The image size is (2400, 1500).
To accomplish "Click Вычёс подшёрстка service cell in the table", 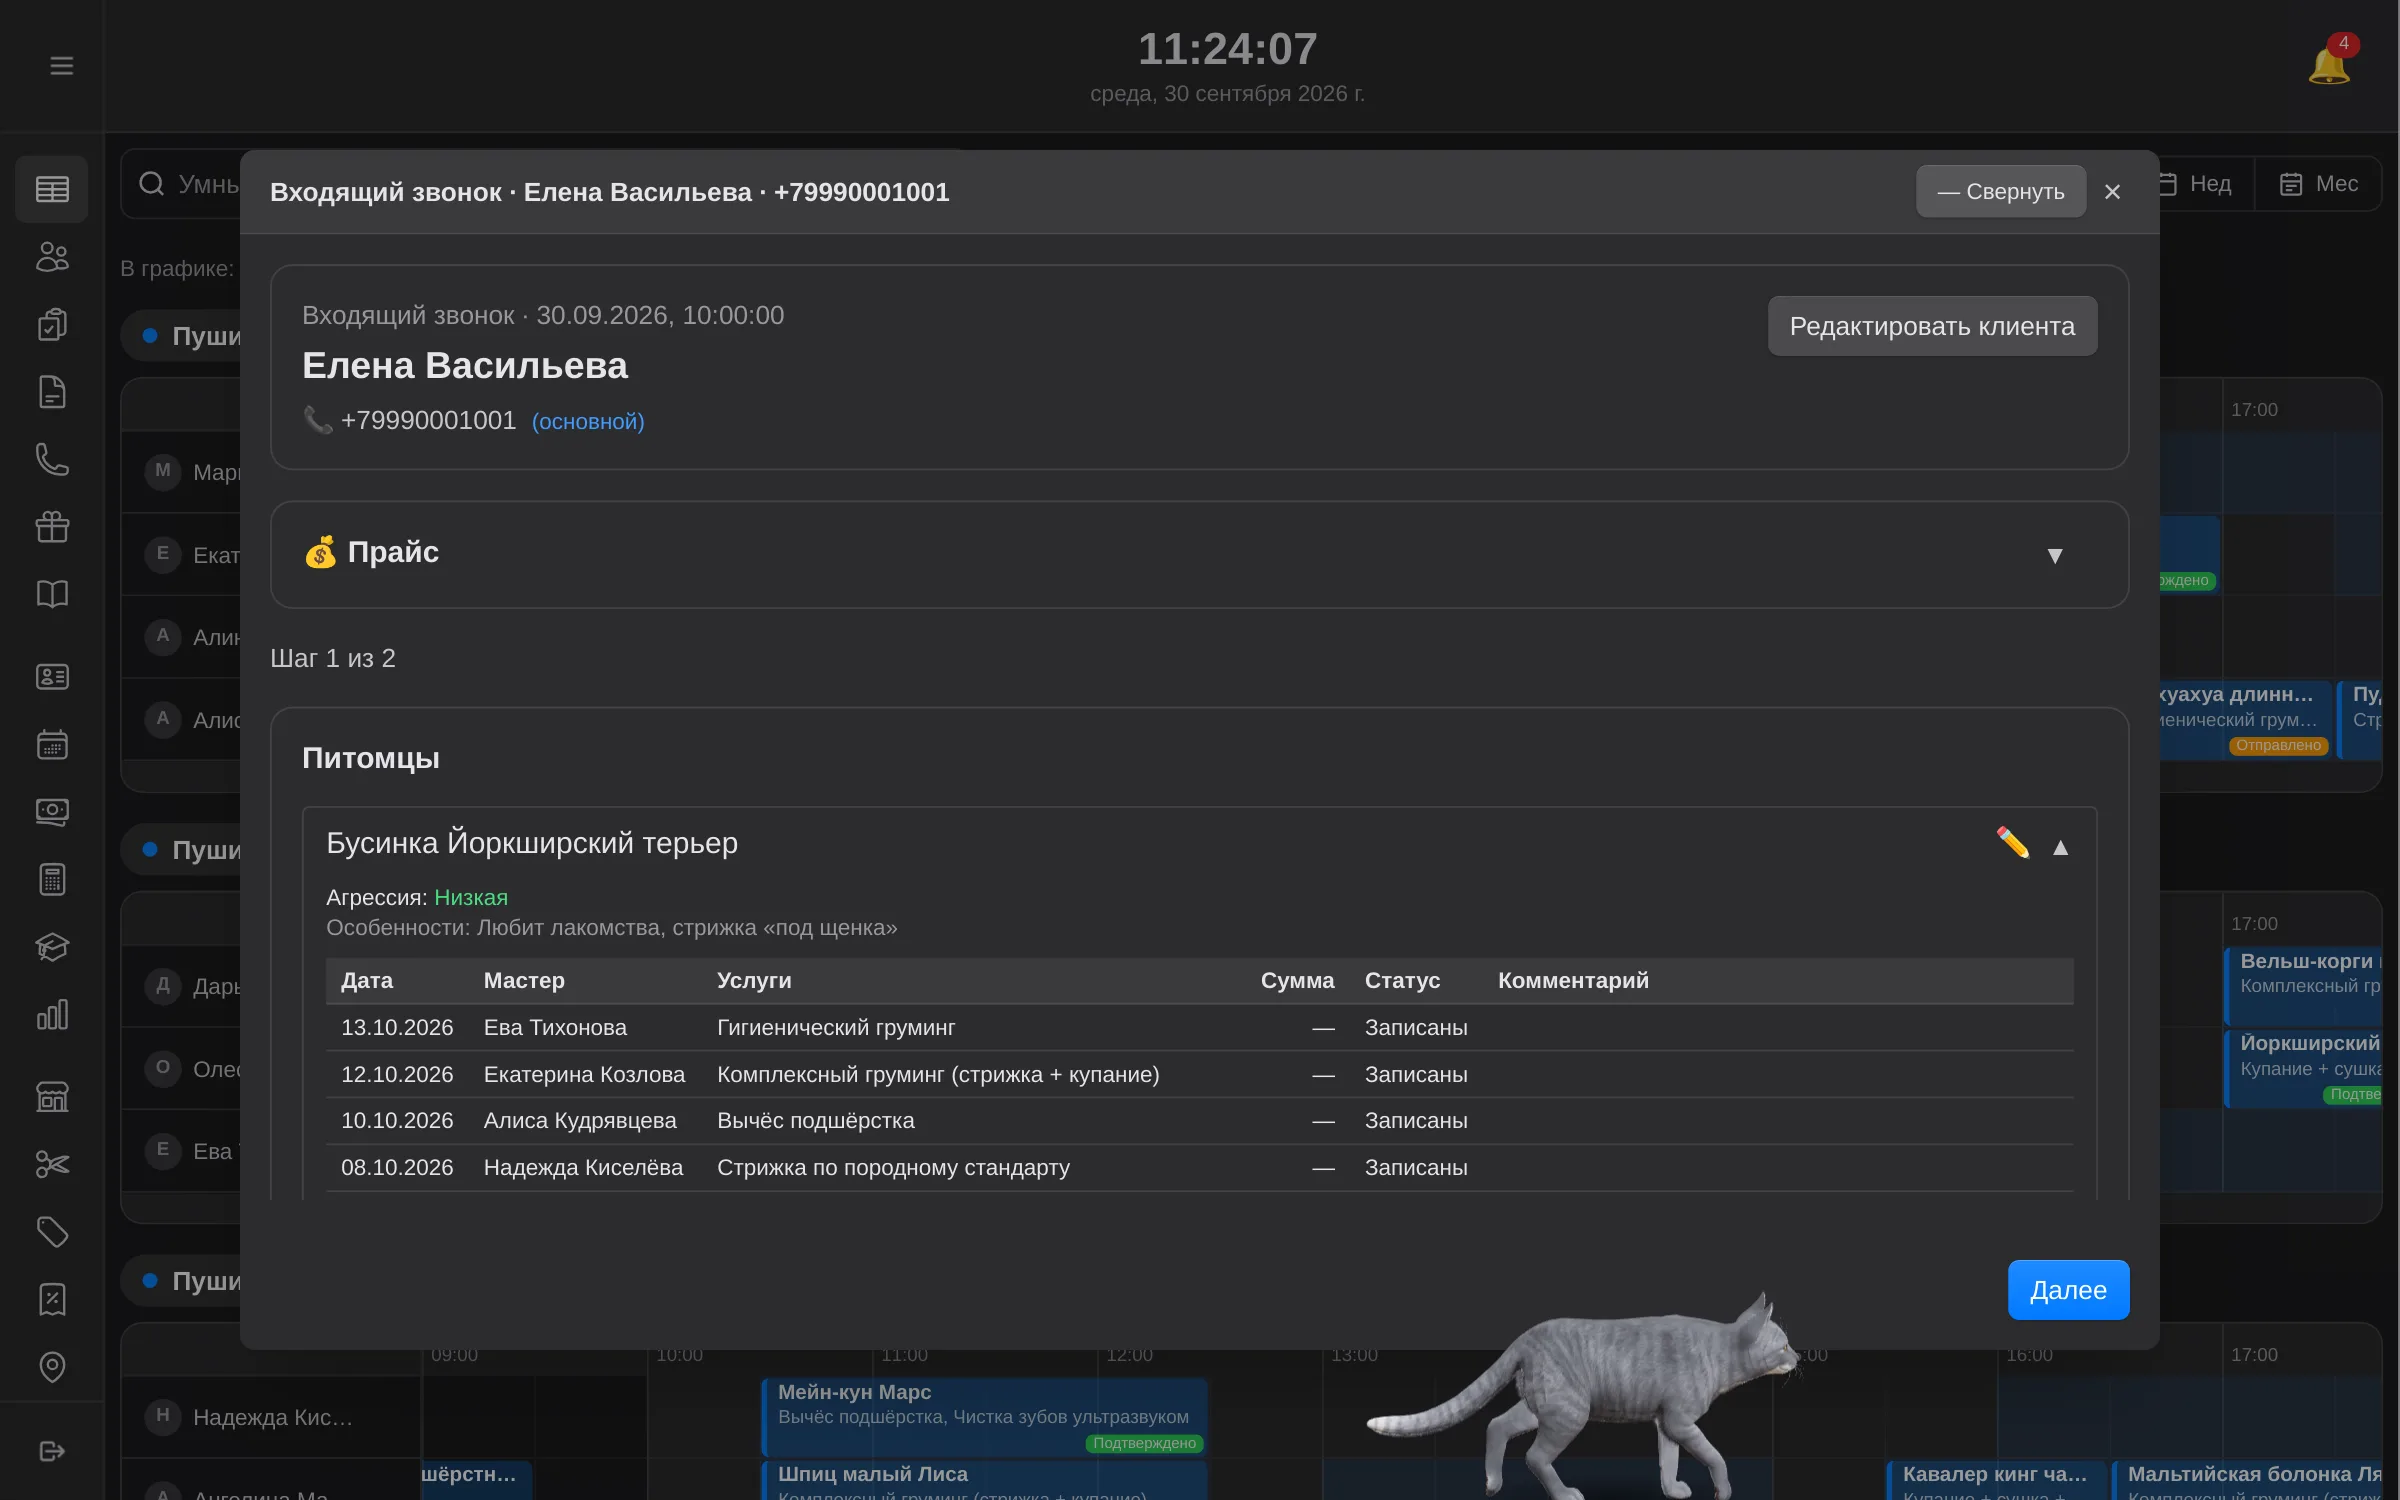I will [x=816, y=1121].
